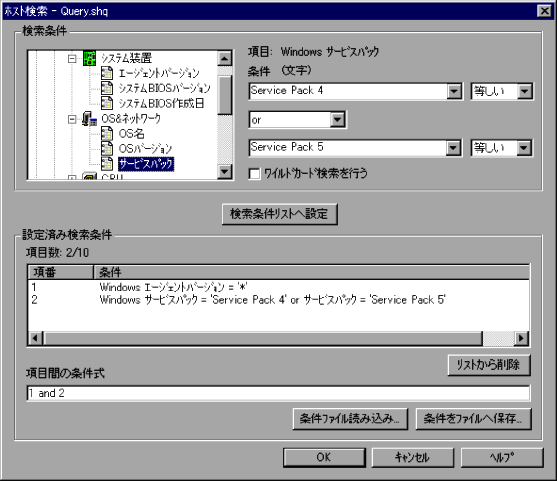The image size is (557, 481).
Task: Open 等しい dropdown beside Service Pack 4
Action: (x=524, y=91)
